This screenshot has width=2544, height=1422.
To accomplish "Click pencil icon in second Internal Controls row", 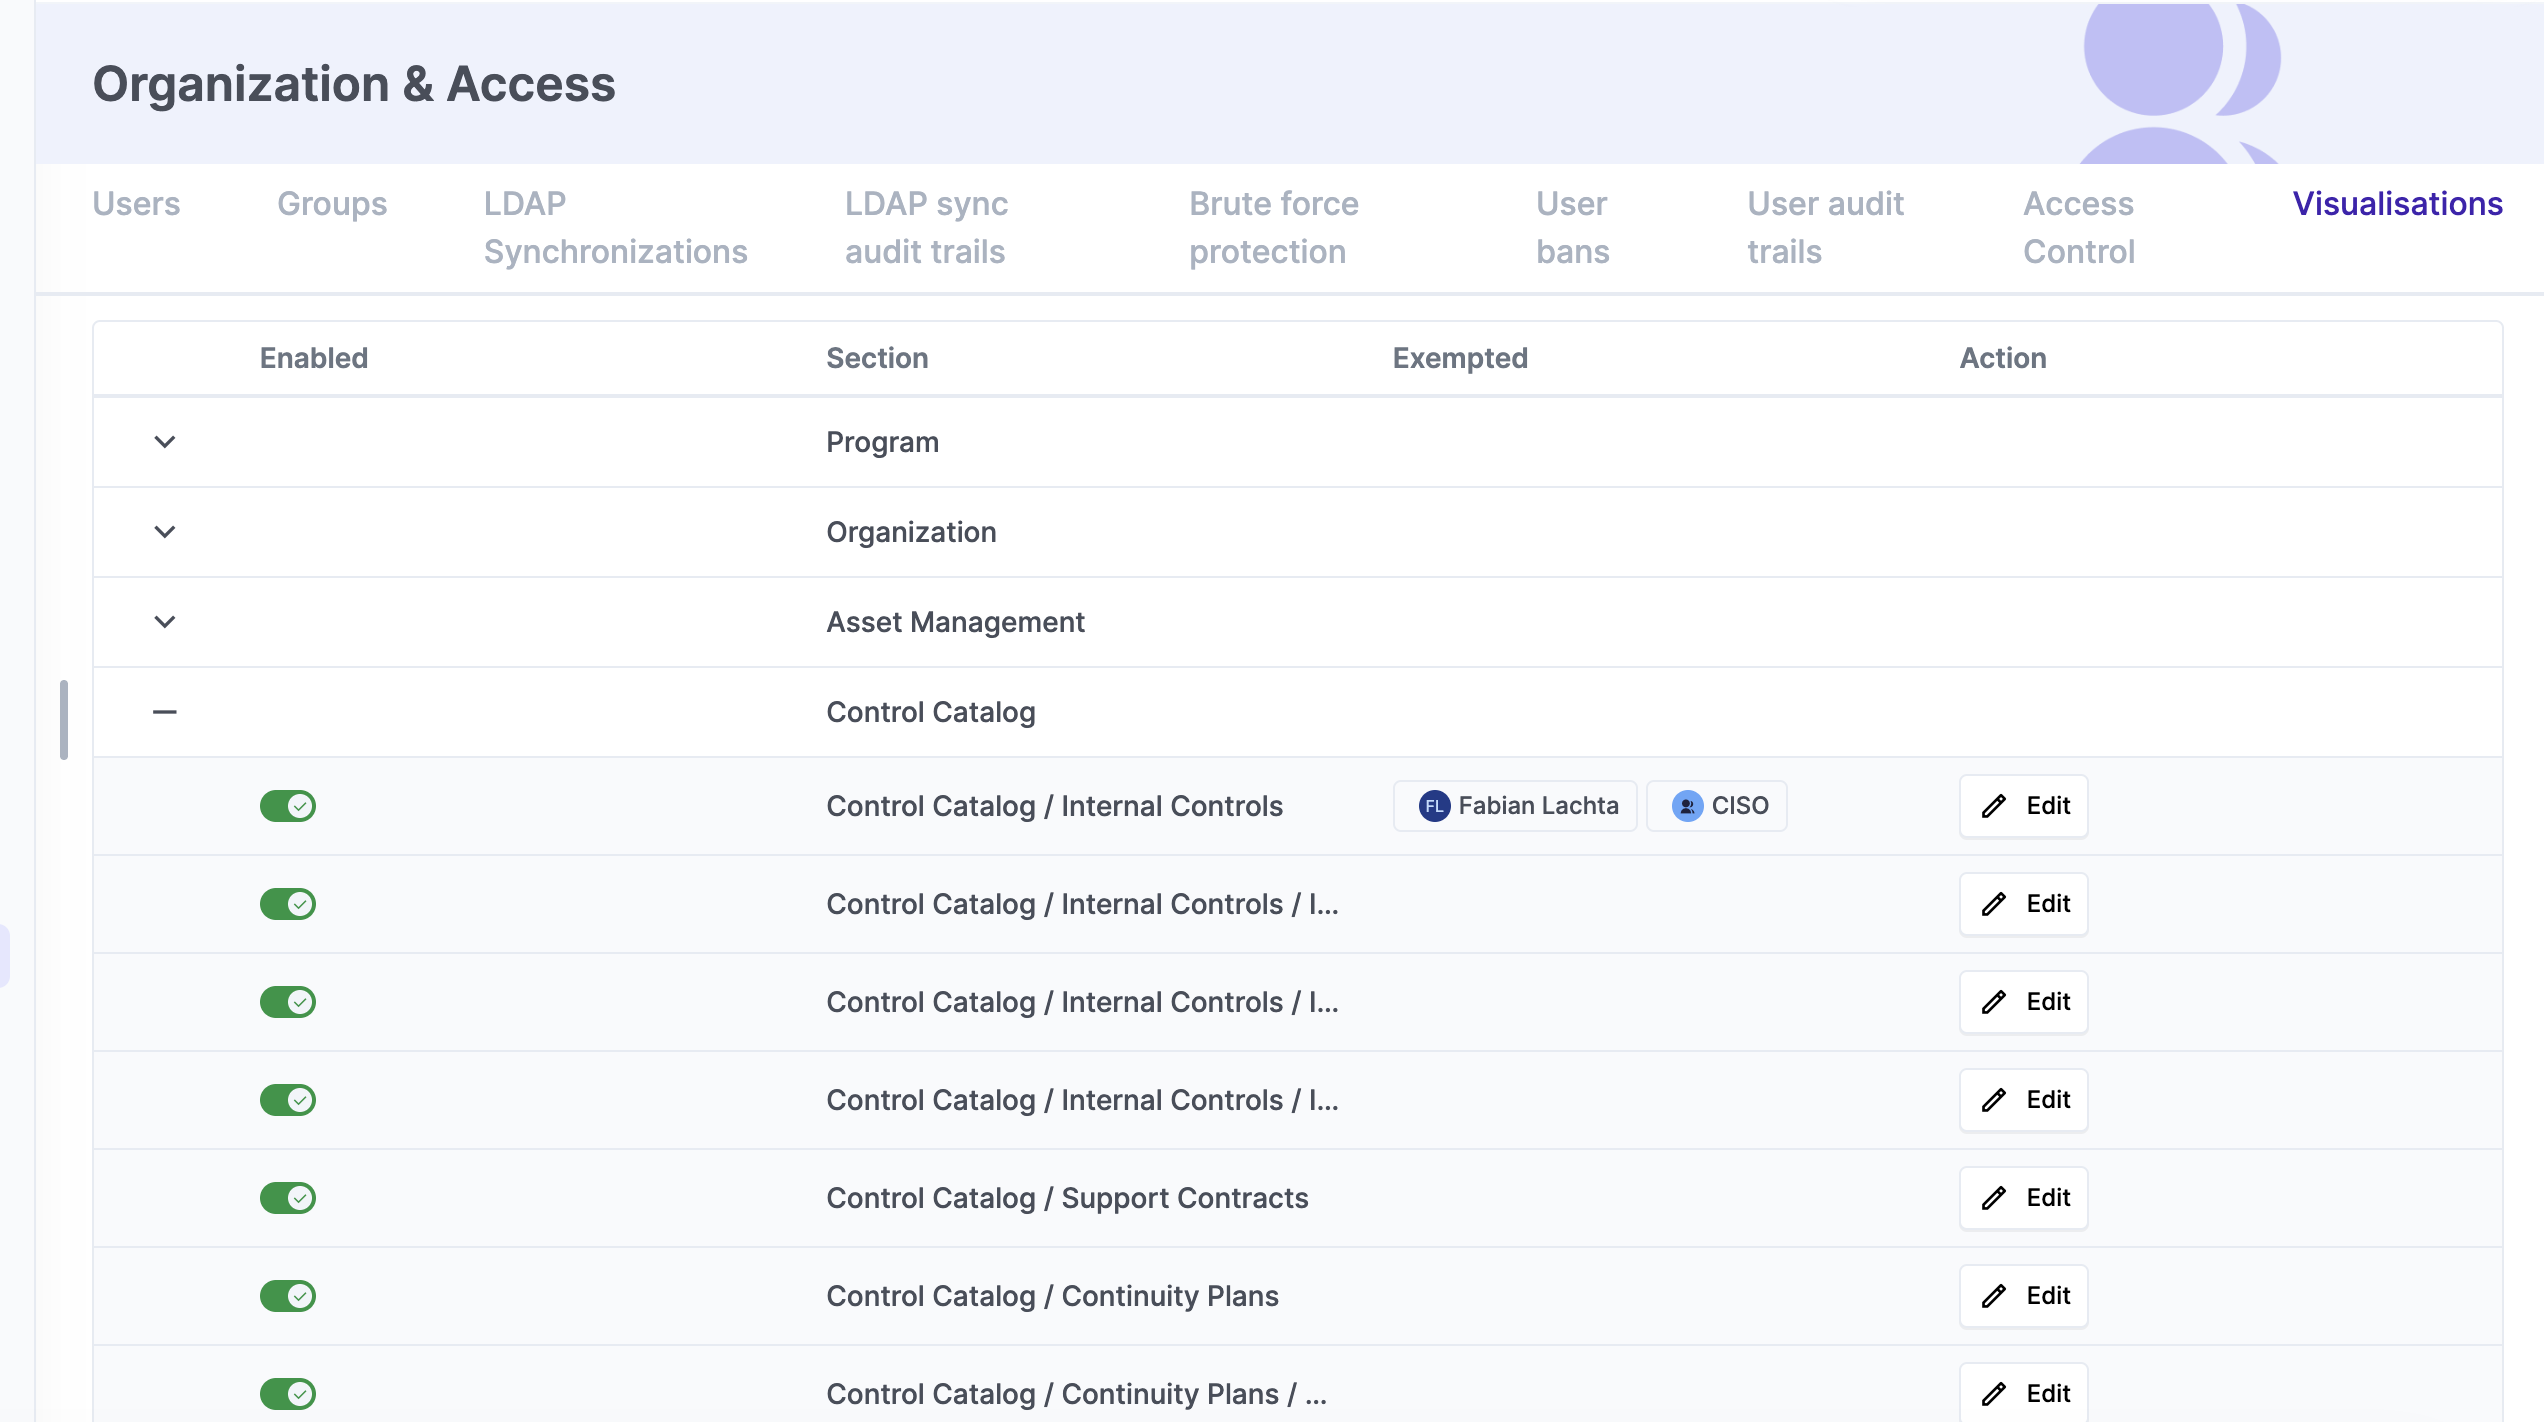I will point(1994,904).
